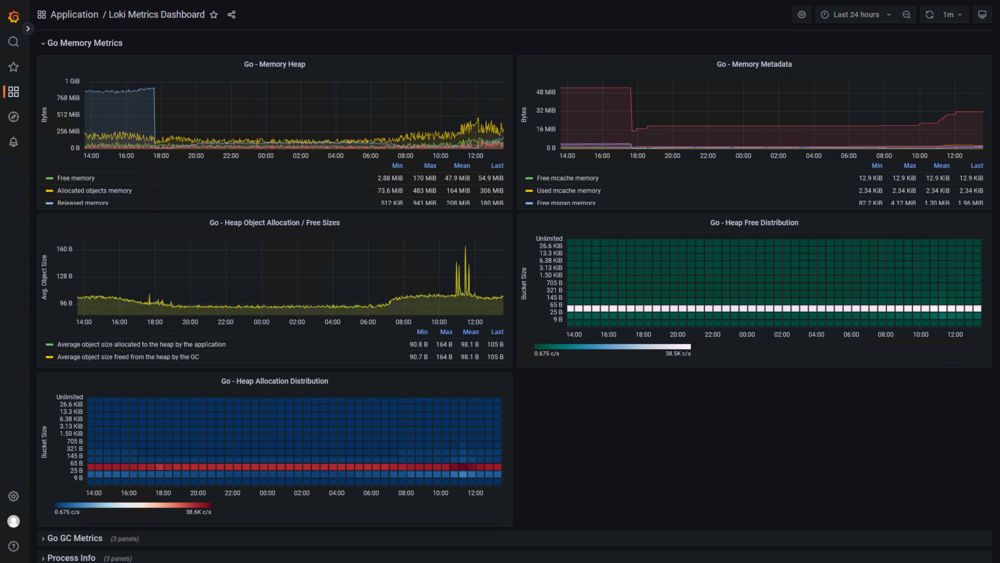Zoom out time range with magnifier icon
The width and height of the screenshot is (1000, 563).
coord(906,15)
